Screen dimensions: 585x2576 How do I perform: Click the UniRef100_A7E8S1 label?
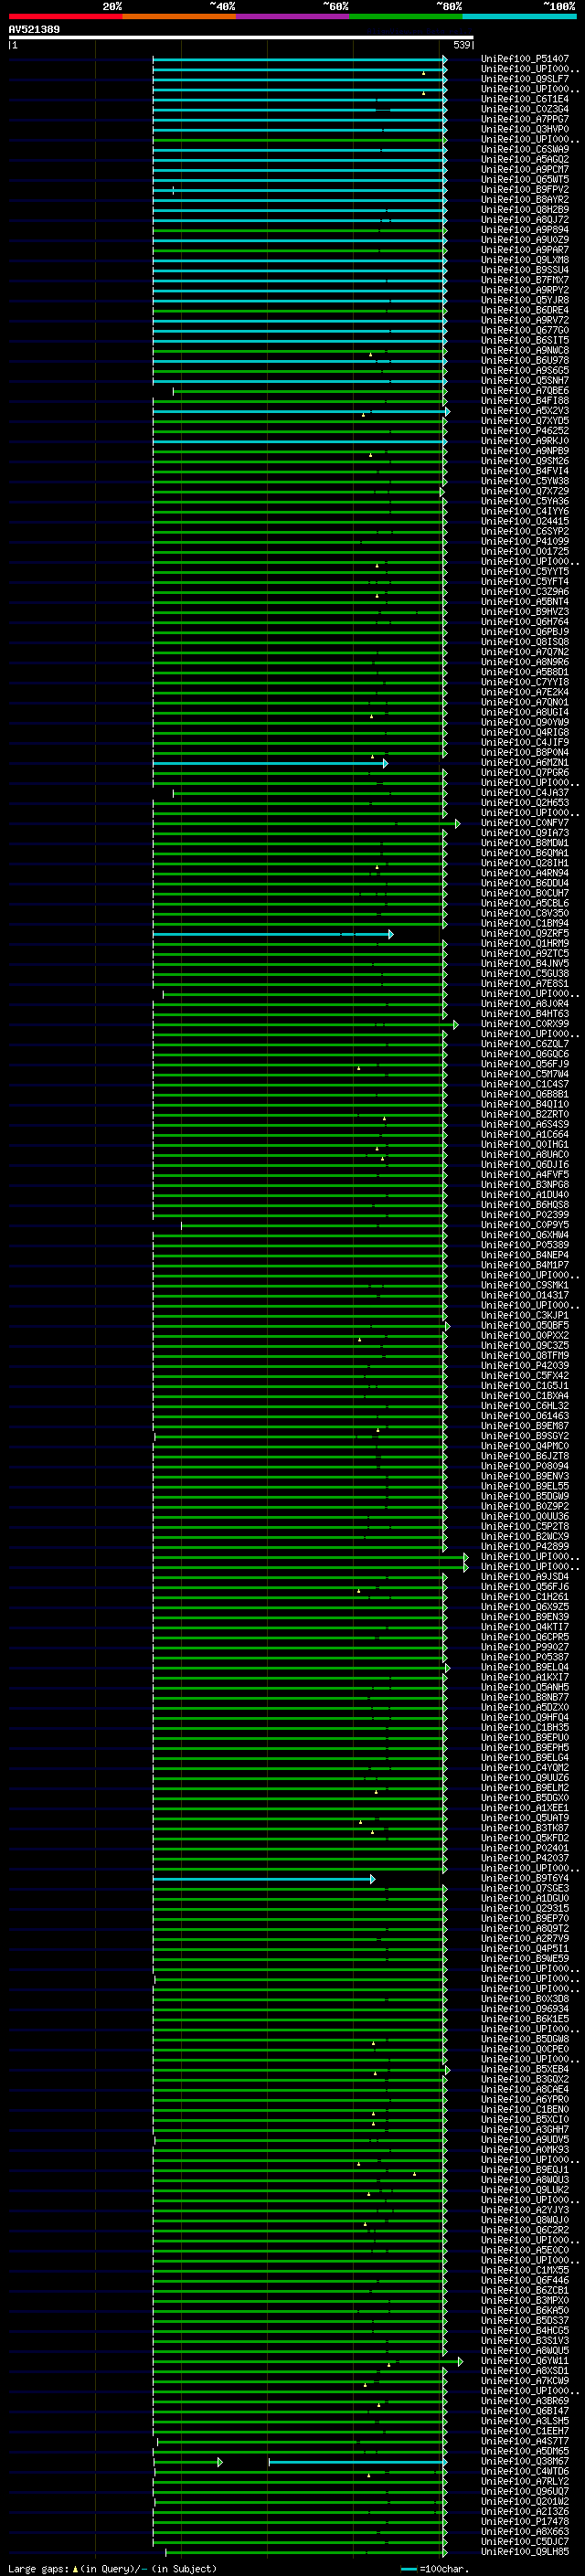(525, 983)
